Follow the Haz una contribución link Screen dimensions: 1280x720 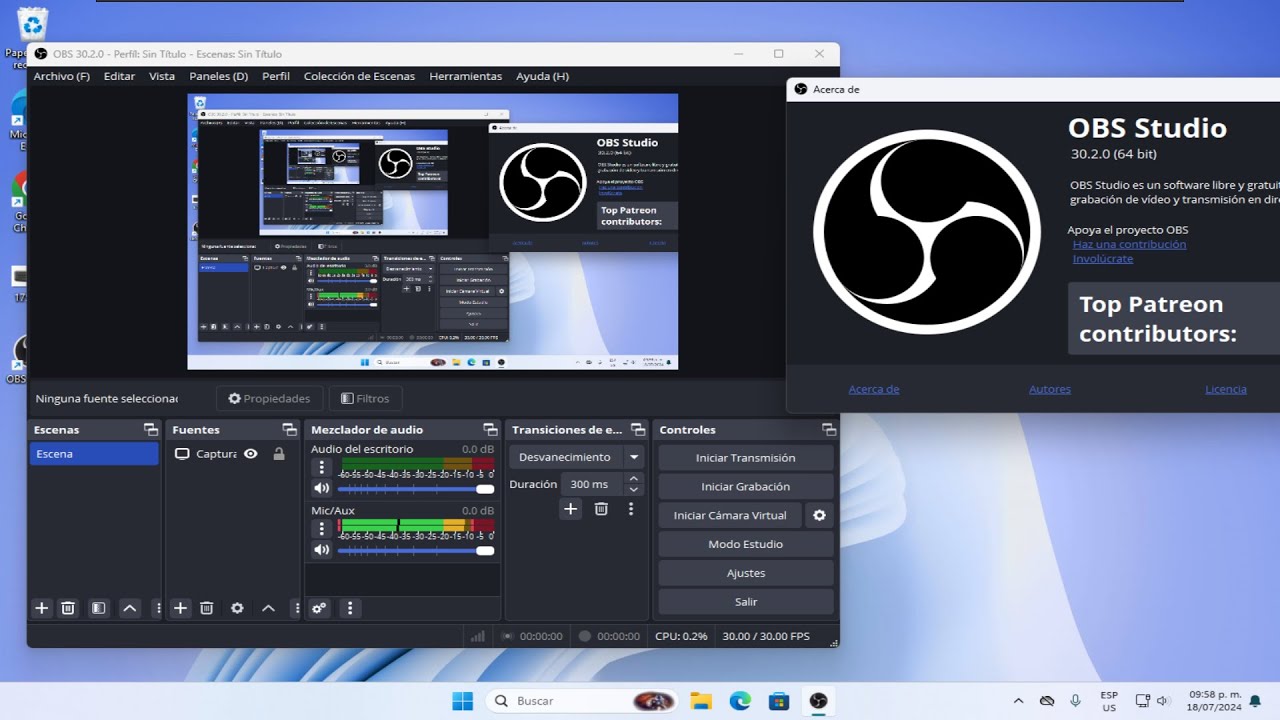pyautogui.click(x=1130, y=244)
